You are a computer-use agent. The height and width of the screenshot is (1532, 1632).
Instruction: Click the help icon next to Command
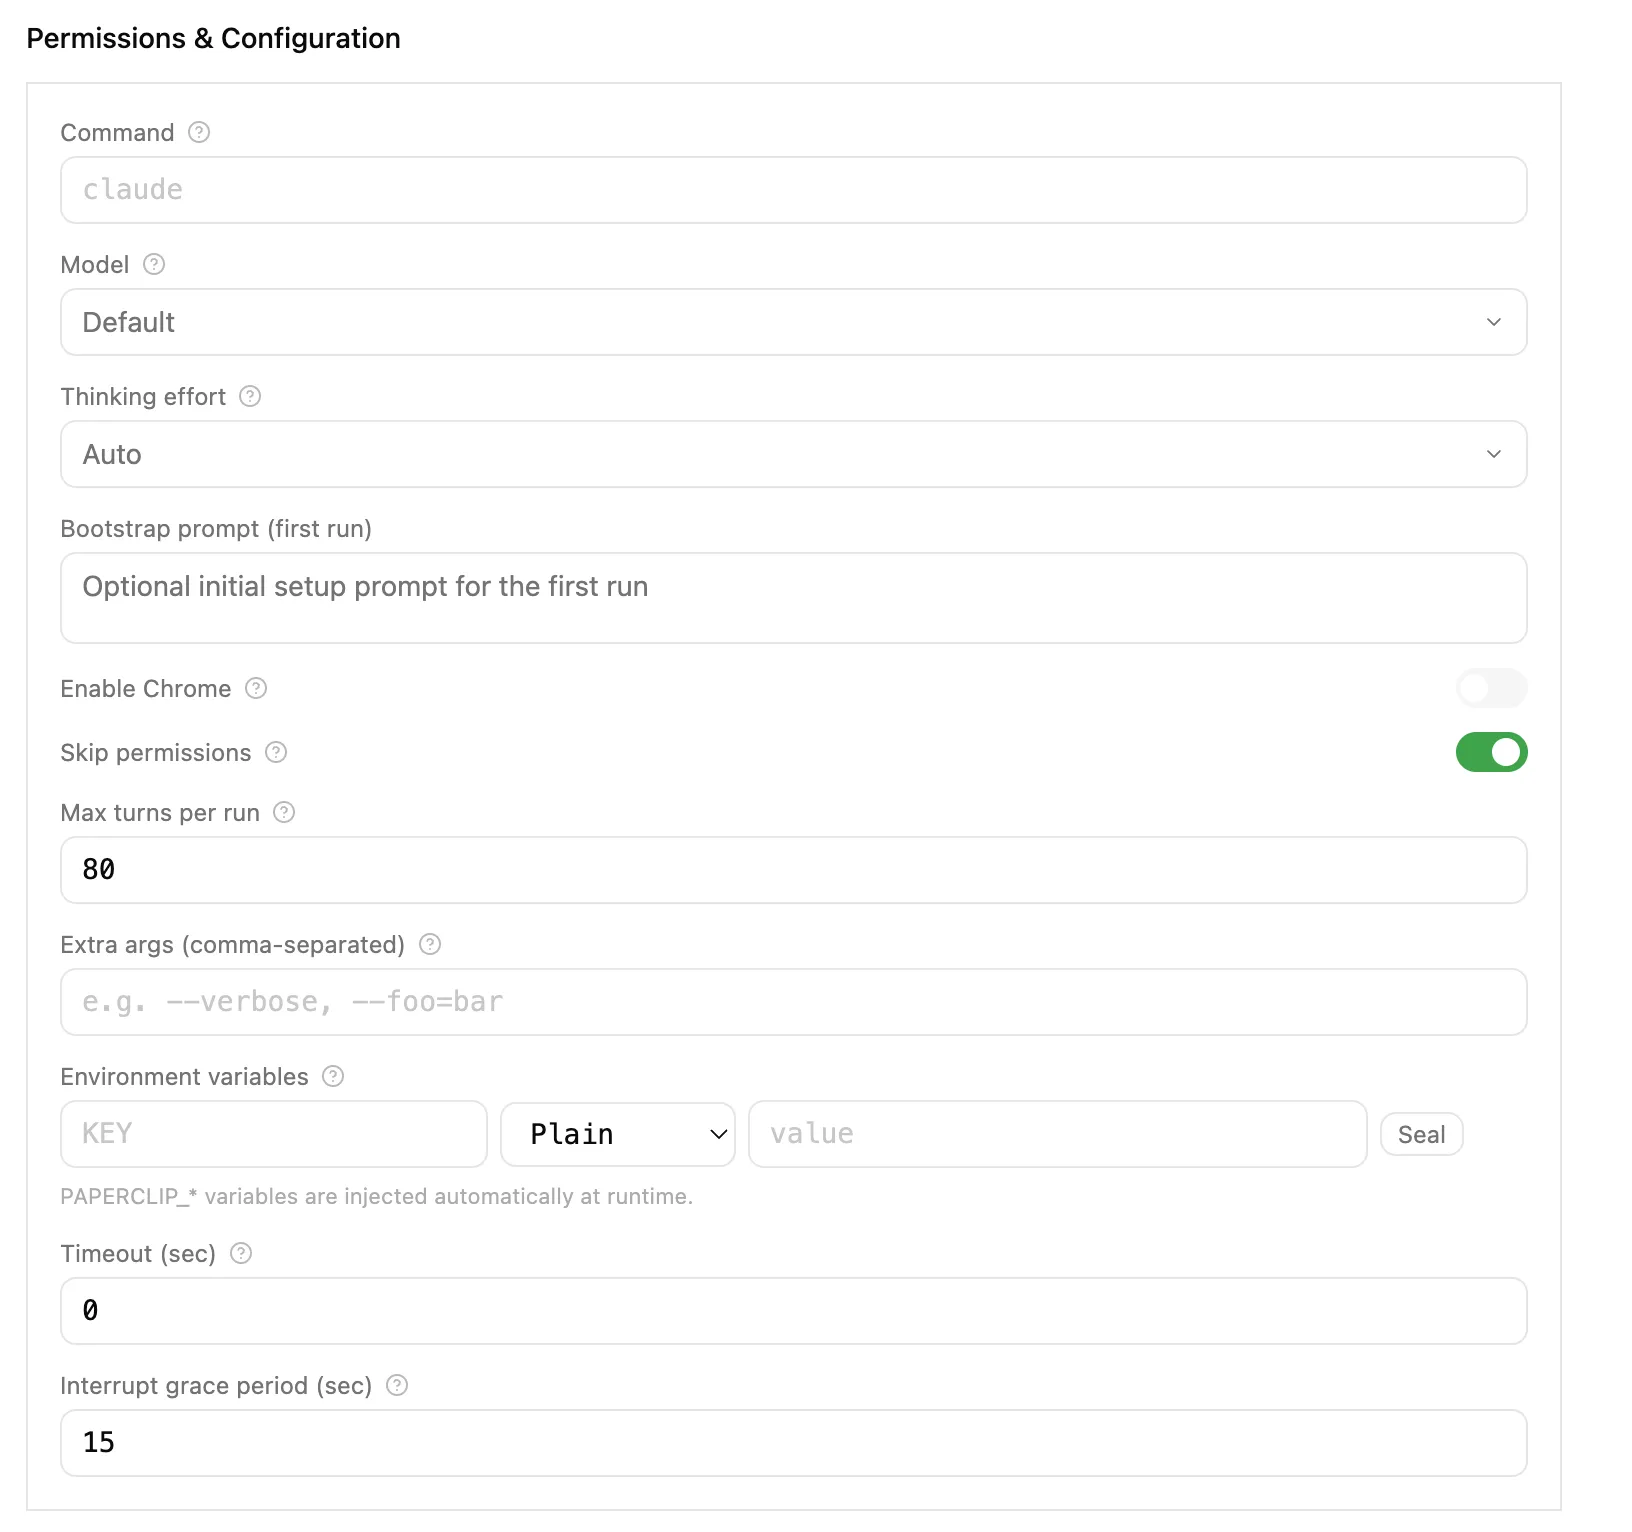pyautogui.click(x=199, y=132)
